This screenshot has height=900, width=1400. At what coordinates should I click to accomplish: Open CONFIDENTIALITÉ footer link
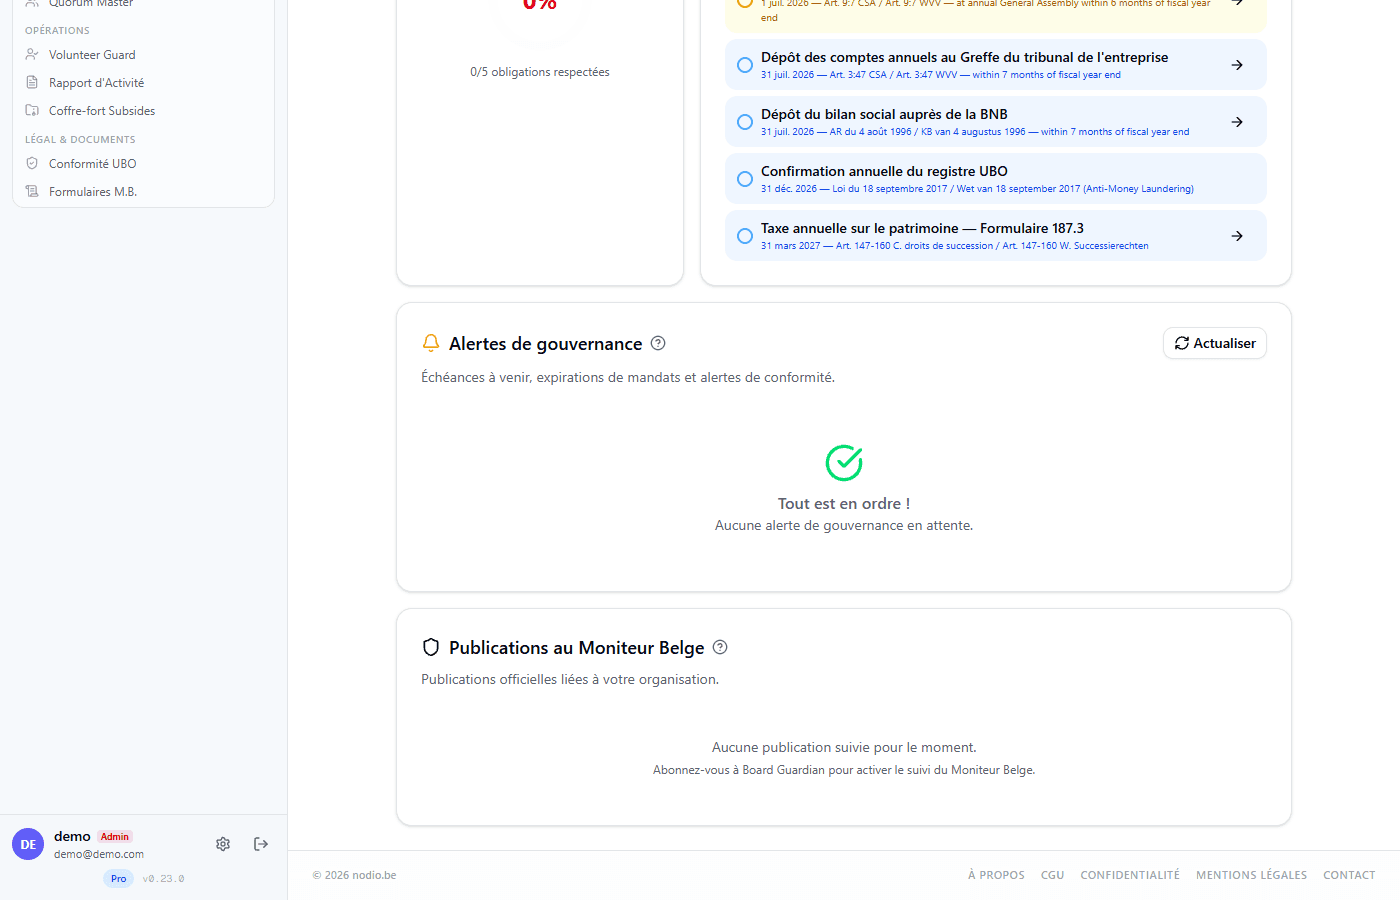coord(1130,875)
